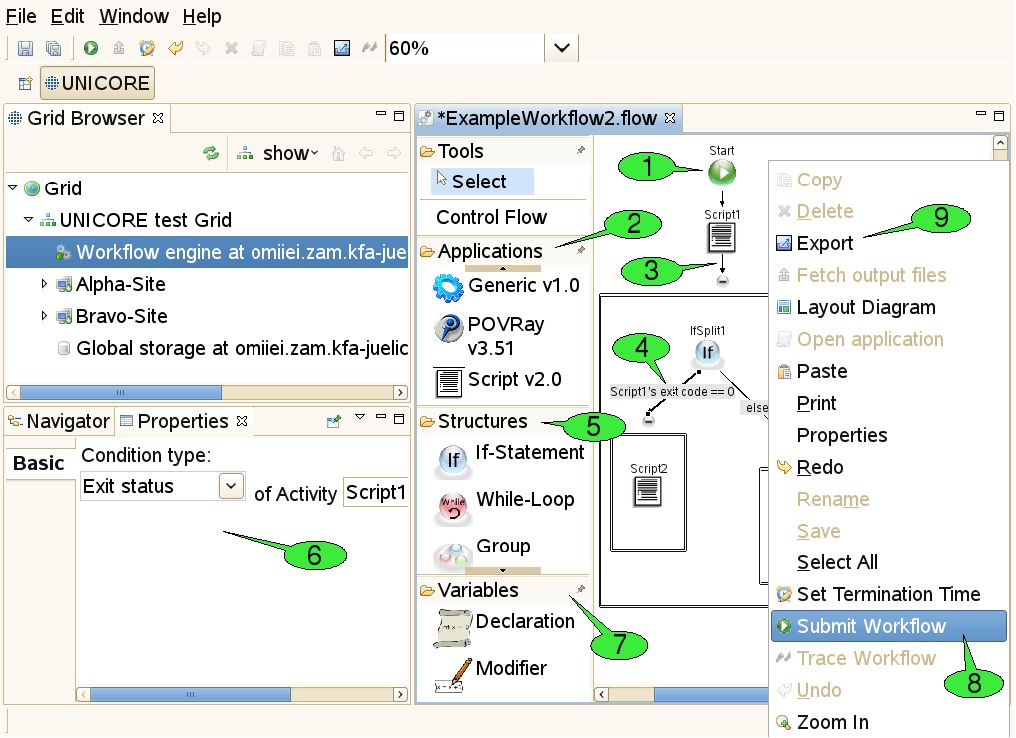This screenshot has height=738, width=1016.
Task: Open the Edit menu
Action: pos(67,16)
